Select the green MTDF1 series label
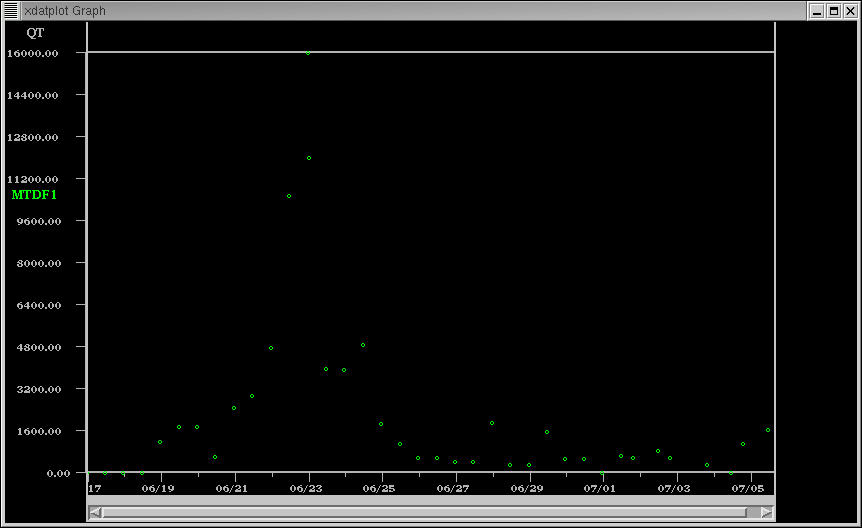This screenshot has width=862, height=528. tap(34, 195)
